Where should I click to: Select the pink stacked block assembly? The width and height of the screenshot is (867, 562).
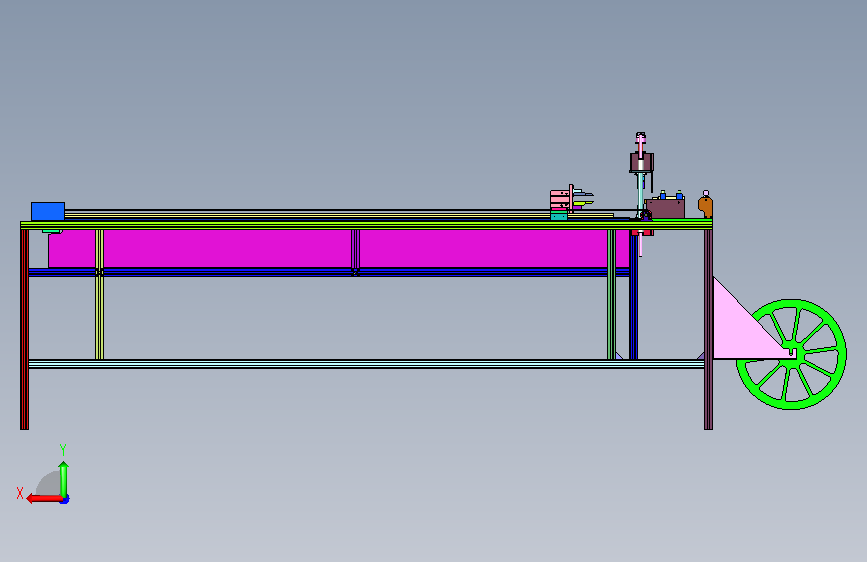coord(560,200)
